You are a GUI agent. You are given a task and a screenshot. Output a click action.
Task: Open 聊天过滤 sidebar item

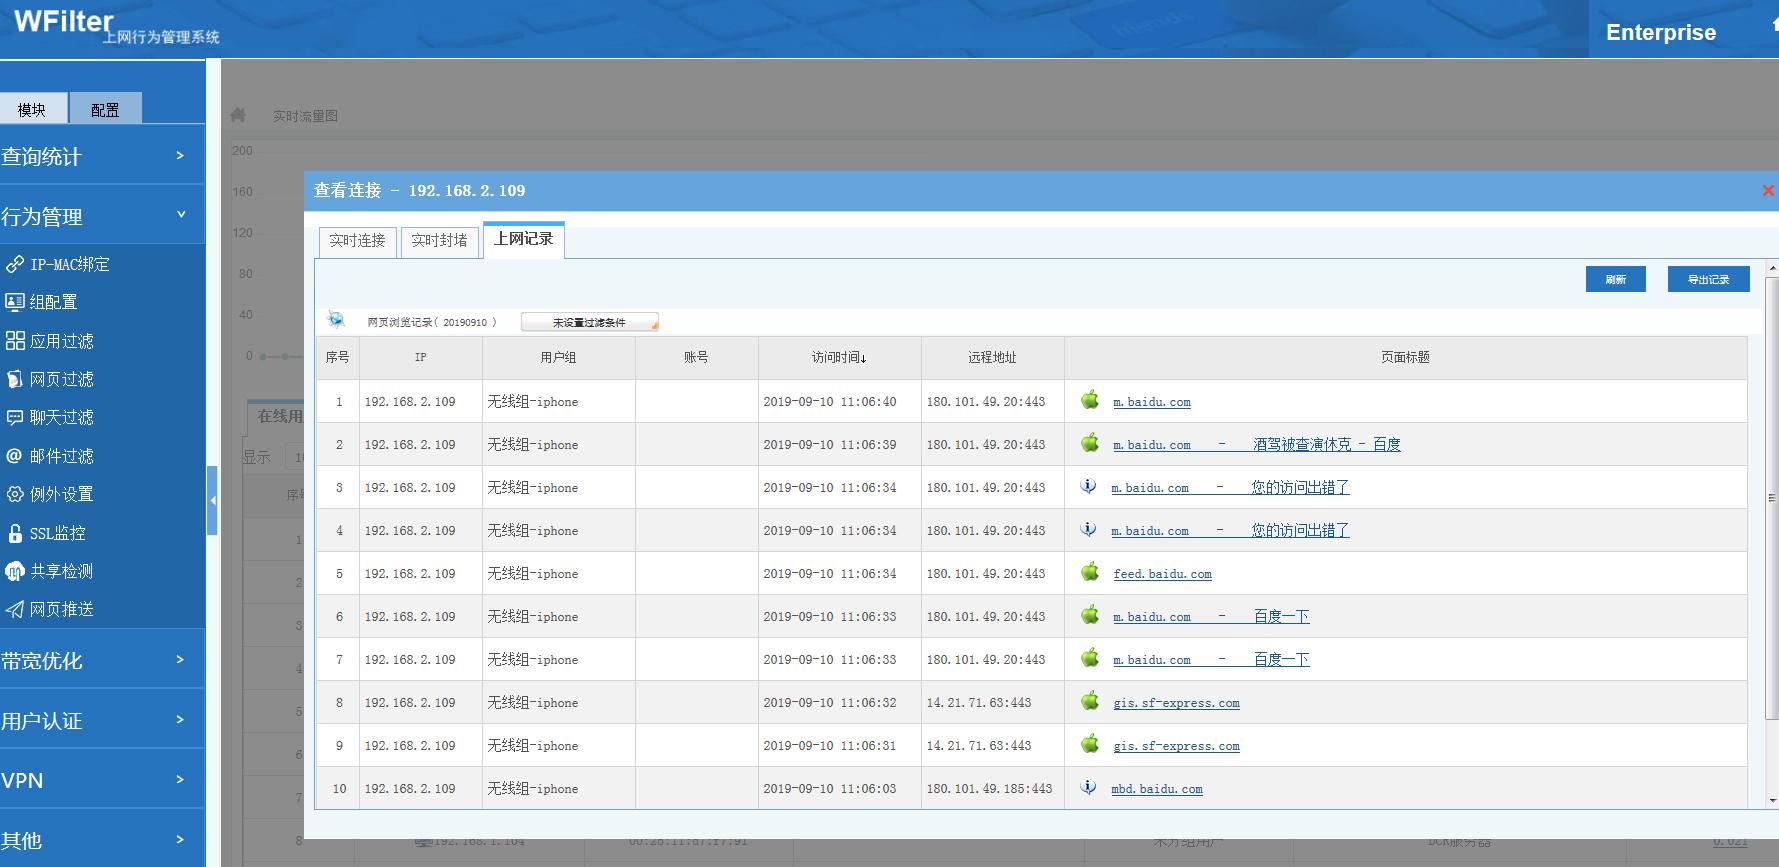pos(50,417)
